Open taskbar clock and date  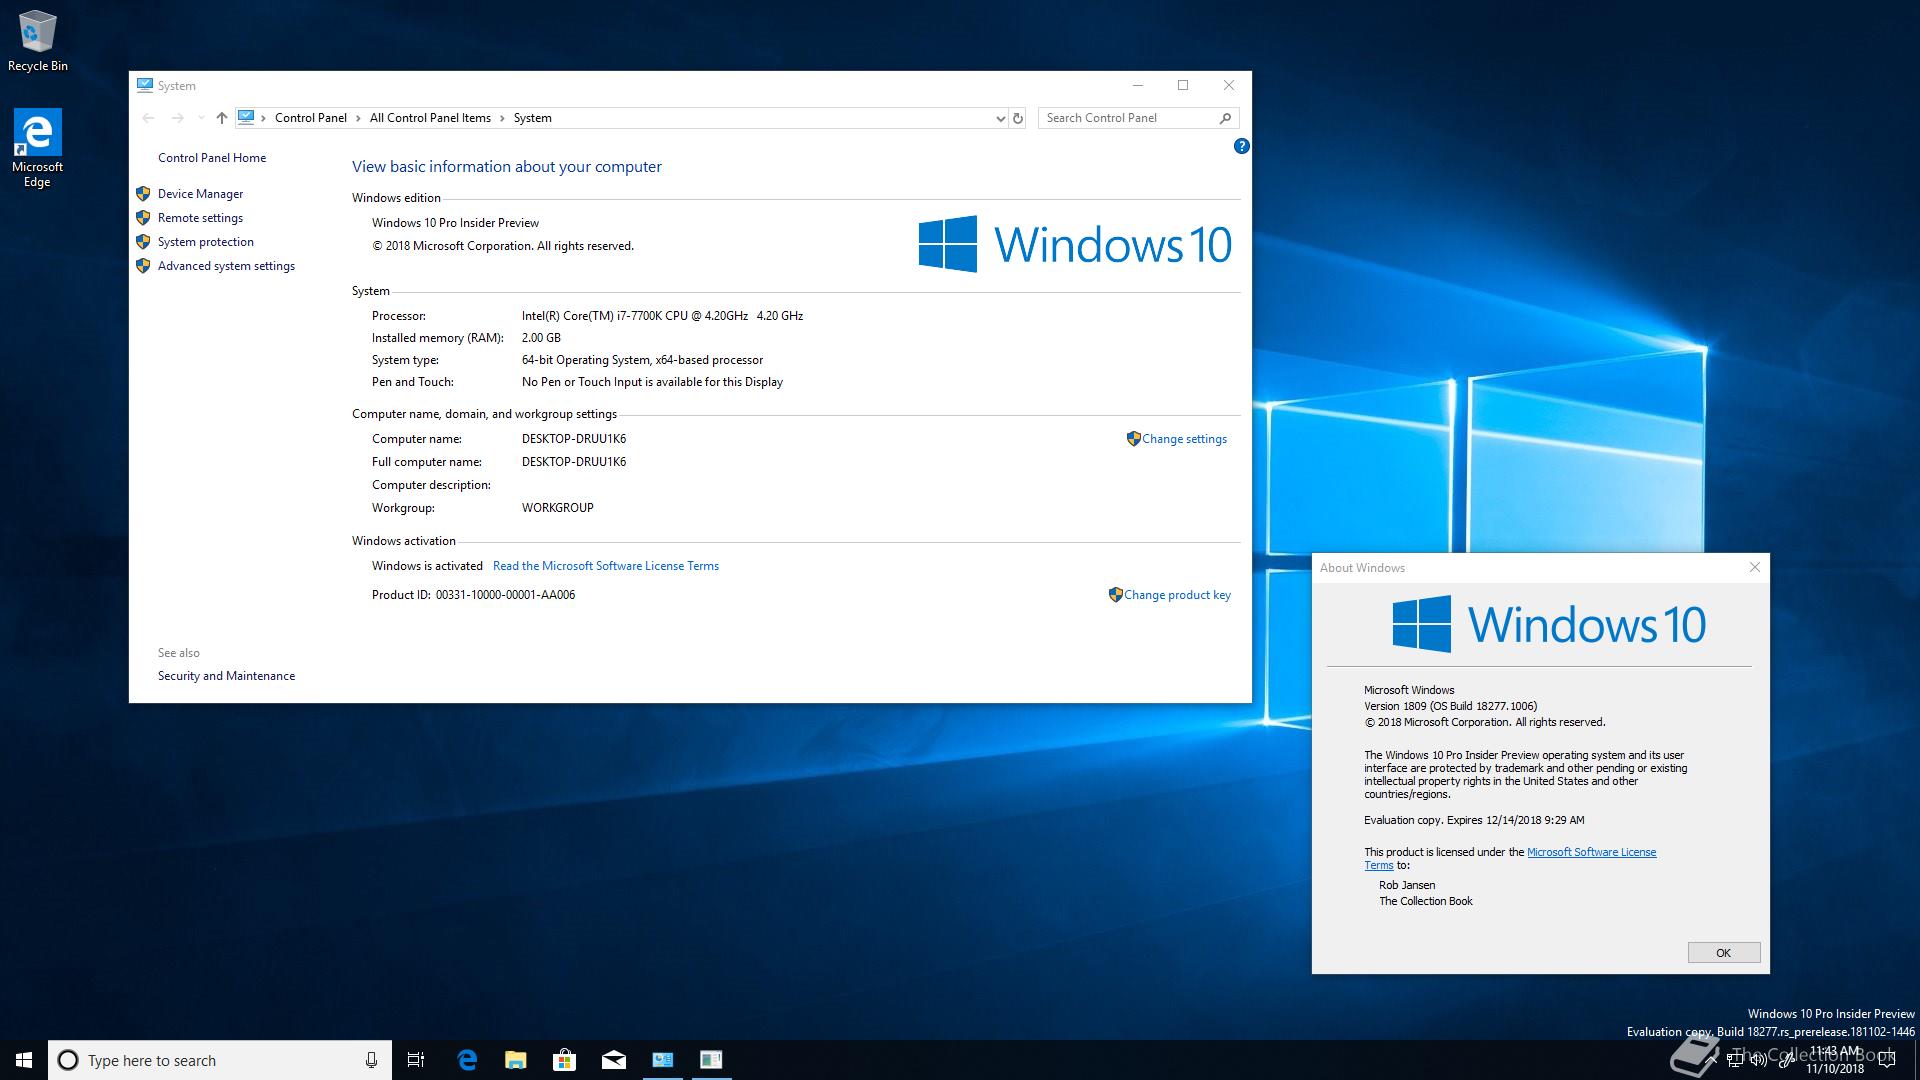(1835, 1060)
